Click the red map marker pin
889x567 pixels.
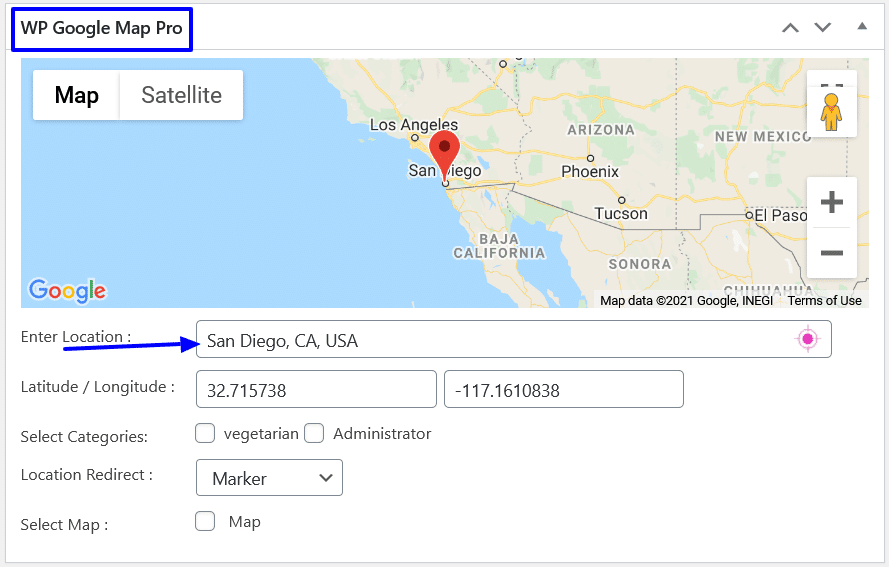[x=444, y=153]
